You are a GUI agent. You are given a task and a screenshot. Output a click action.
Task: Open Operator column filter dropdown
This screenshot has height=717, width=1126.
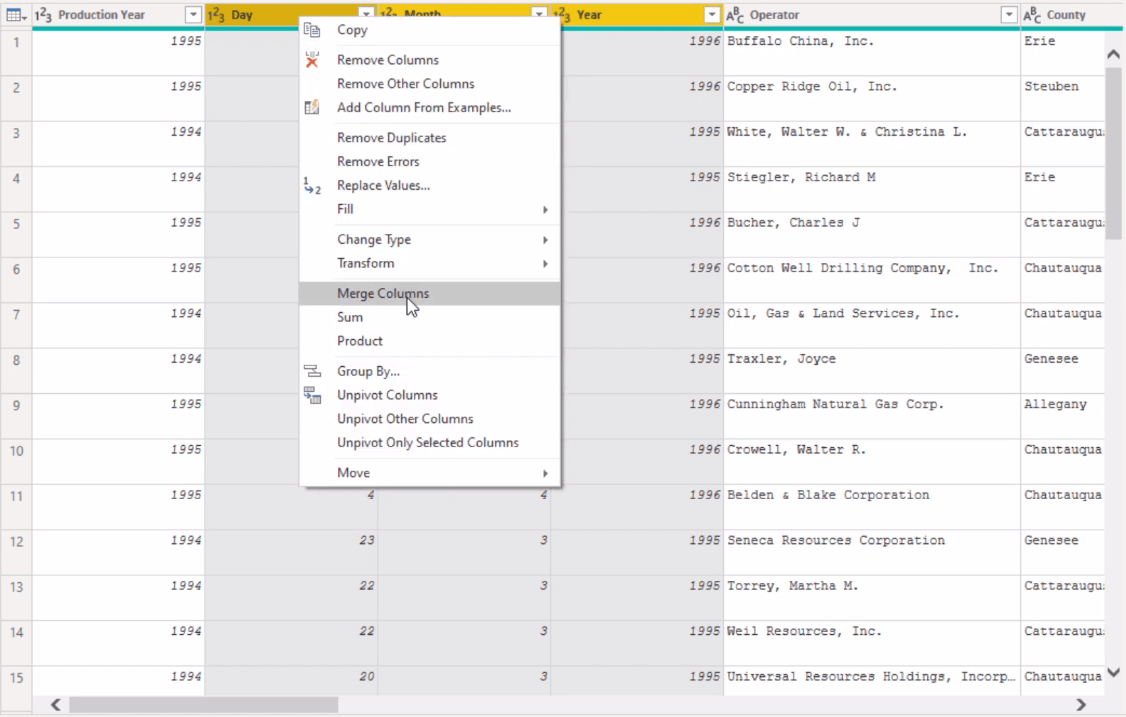click(1009, 14)
